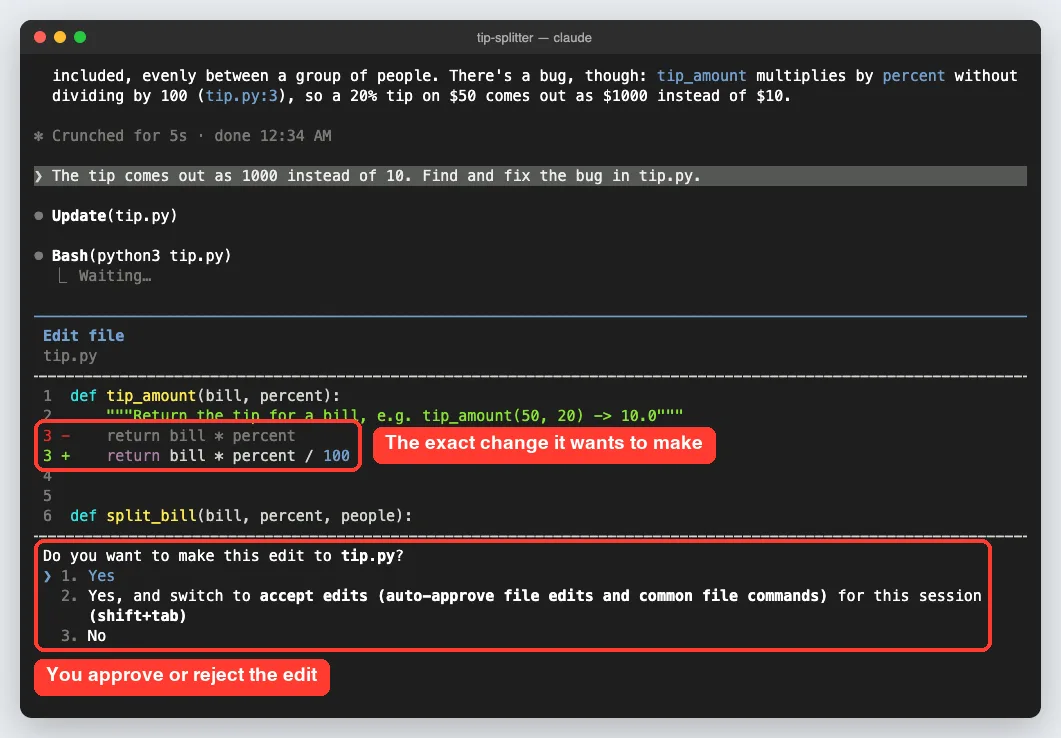Click the (shift+tab) shortcut hint text
Image resolution: width=1061 pixels, height=738 pixels.
click(137, 616)
